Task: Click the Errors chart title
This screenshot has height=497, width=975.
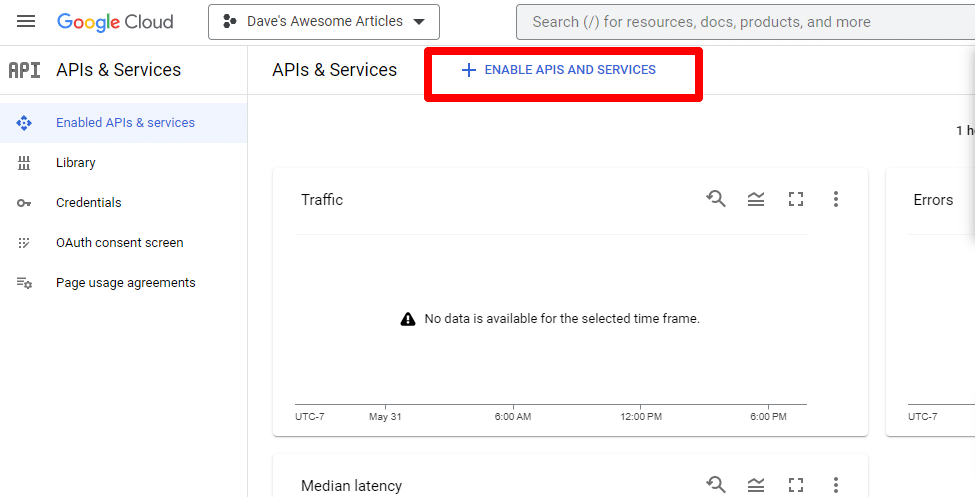Action: [x=933, y=200]
